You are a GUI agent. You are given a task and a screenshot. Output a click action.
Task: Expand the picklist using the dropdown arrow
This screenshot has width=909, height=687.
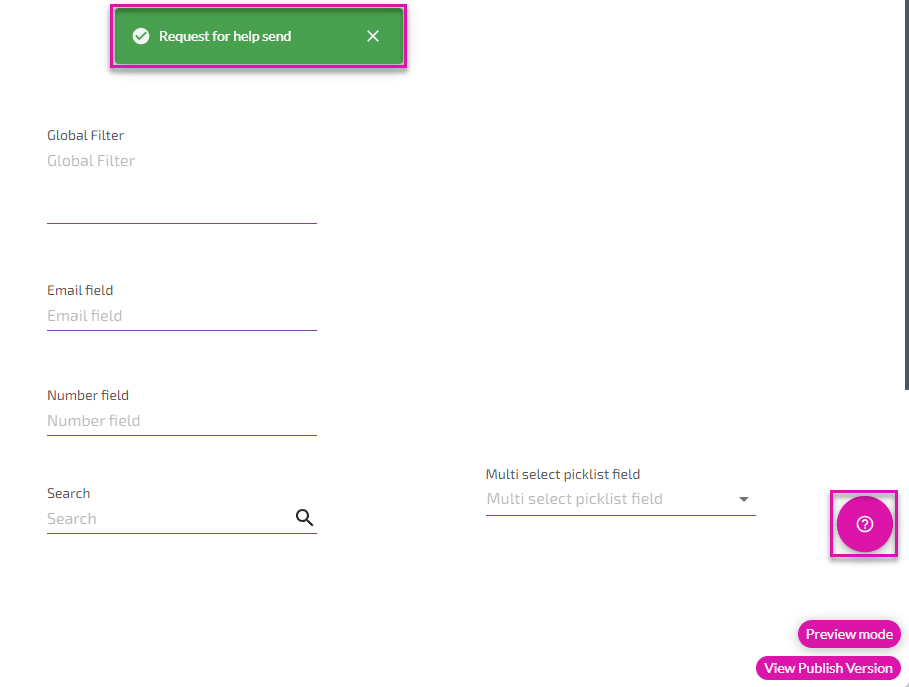[743, 499]
